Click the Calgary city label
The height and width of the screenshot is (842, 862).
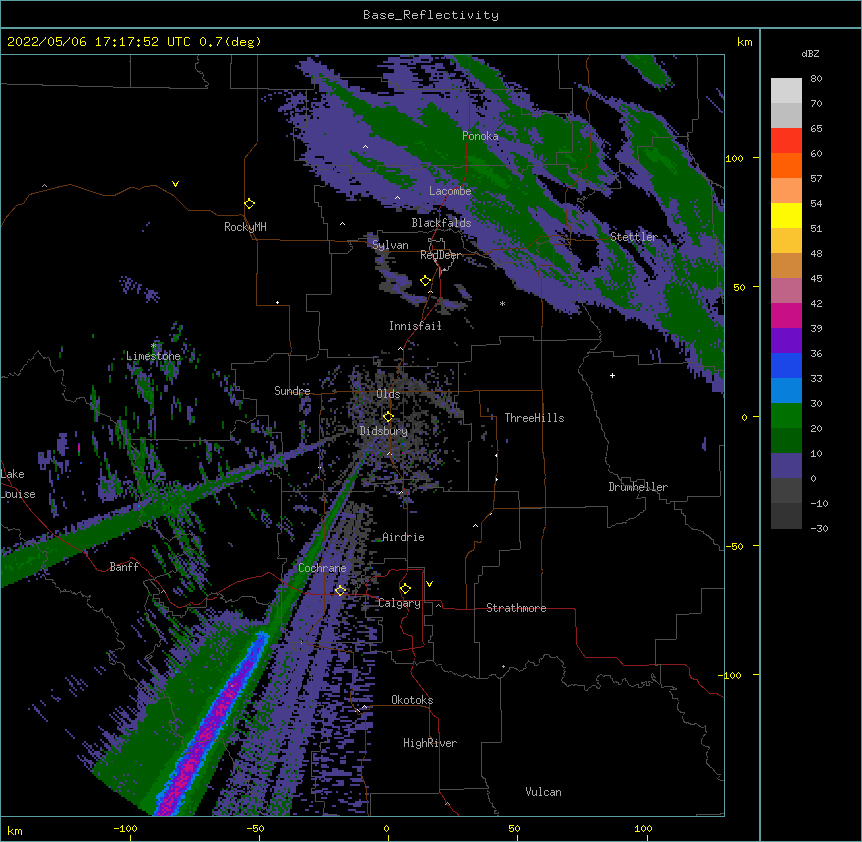coord(399,603)
